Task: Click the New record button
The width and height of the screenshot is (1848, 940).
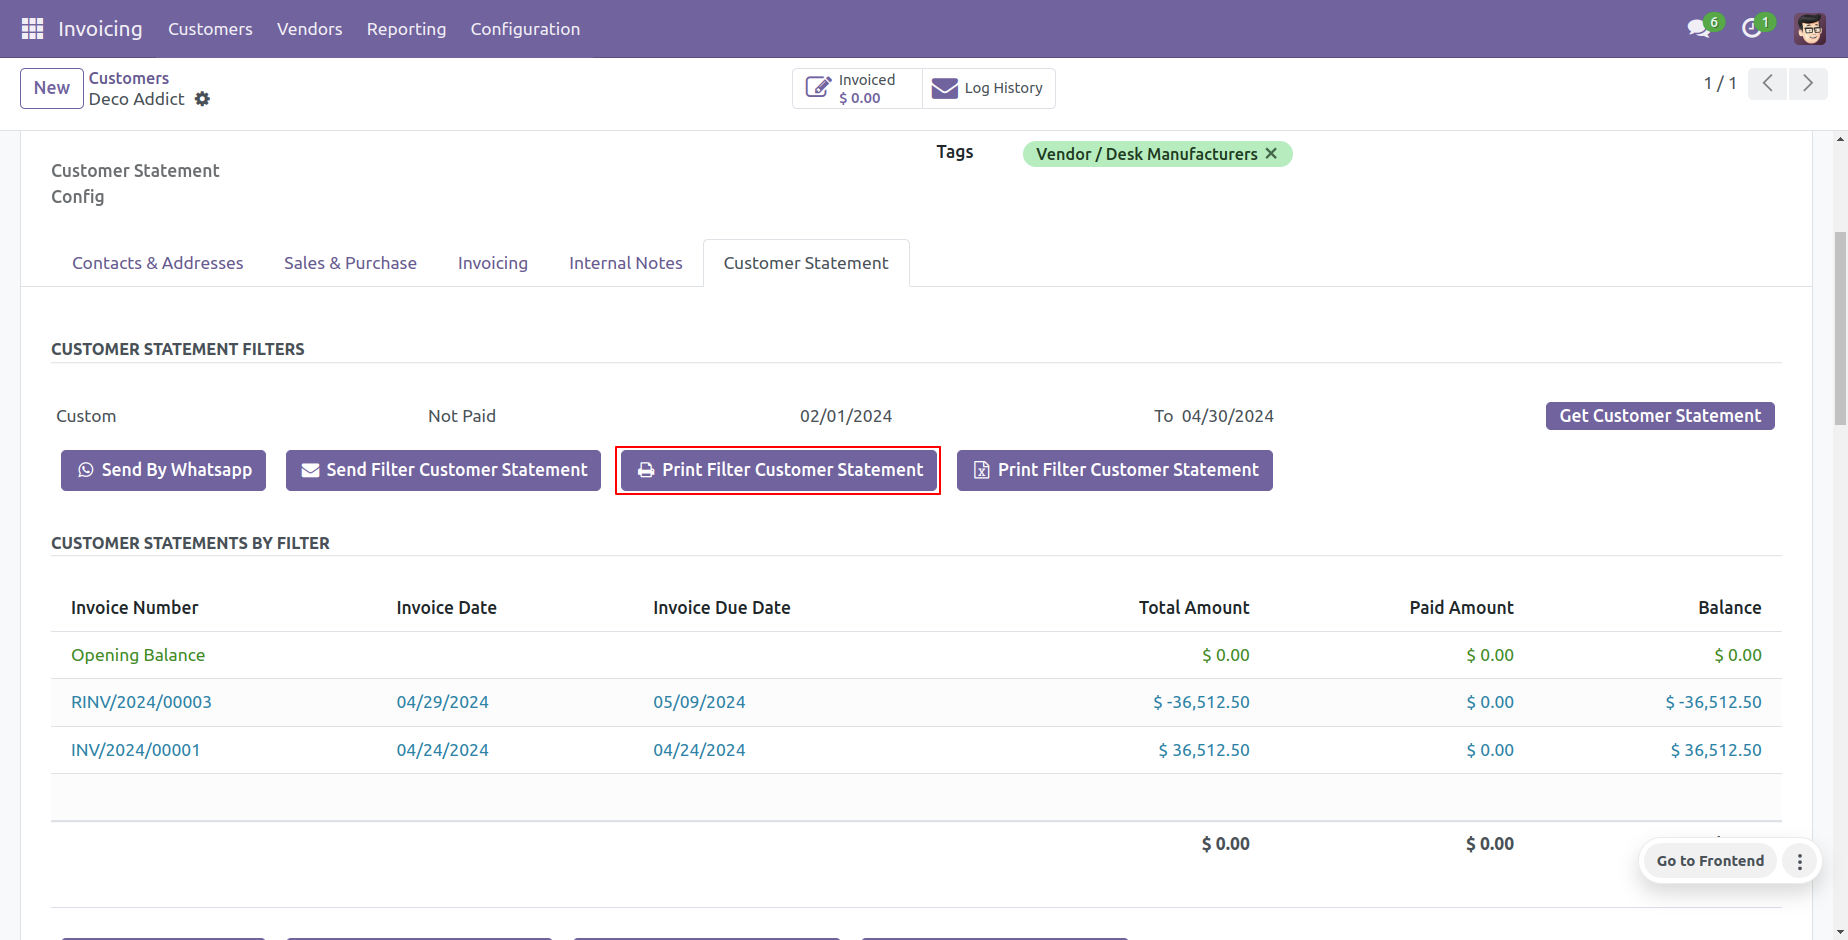Action: tap(52, 88)
